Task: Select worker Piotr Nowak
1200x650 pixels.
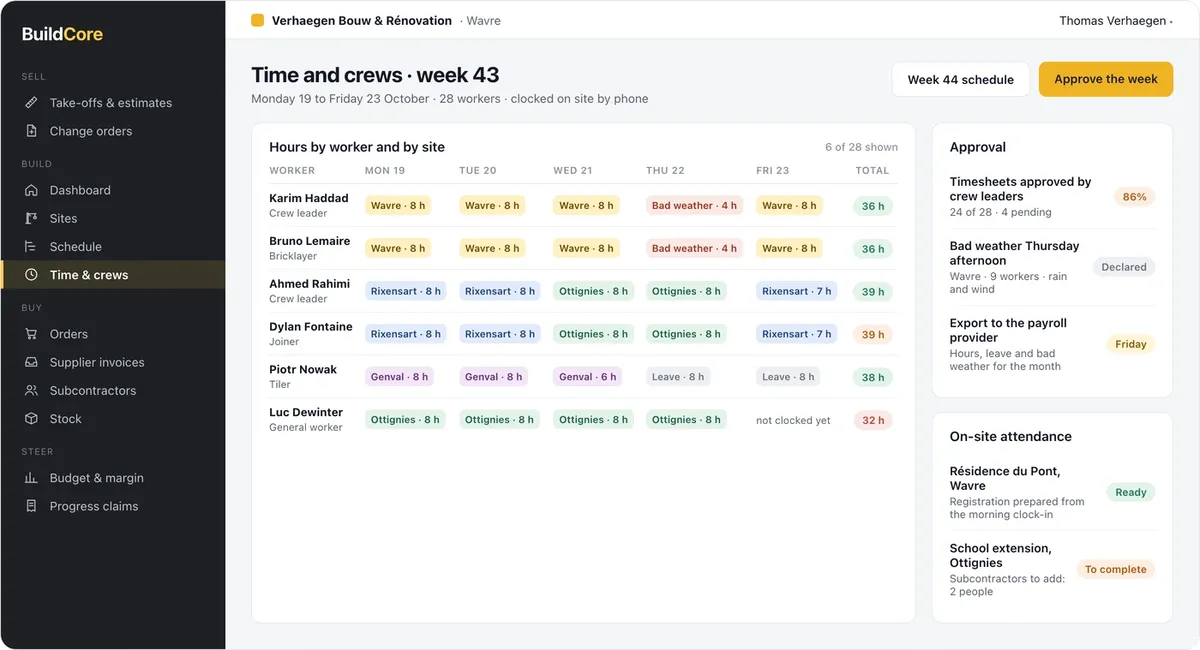Action: [303, 370]
